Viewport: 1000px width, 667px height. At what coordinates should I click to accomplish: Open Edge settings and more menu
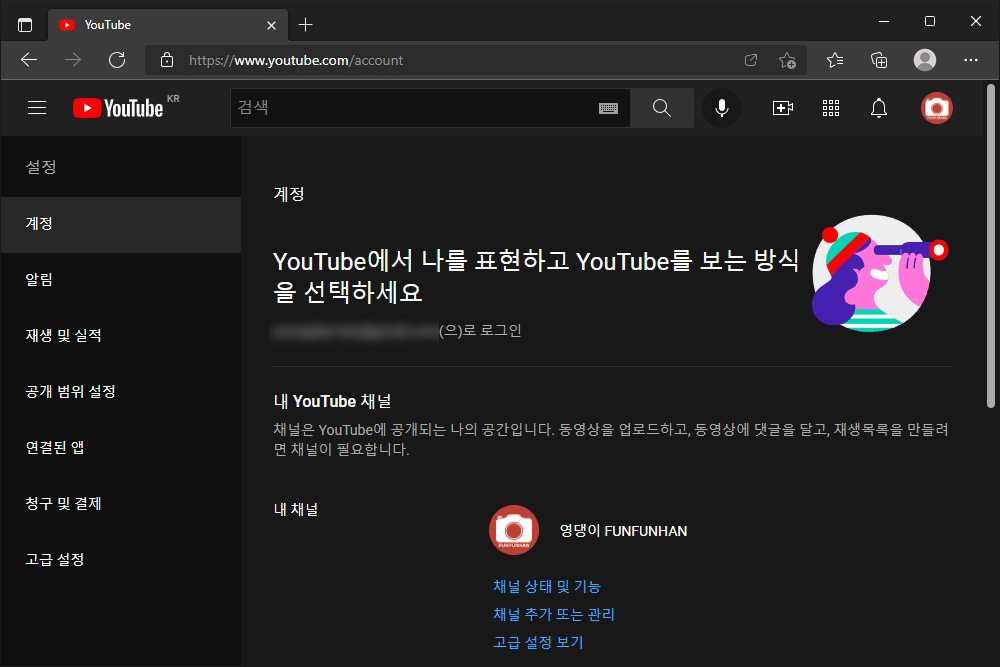[971, 60]
